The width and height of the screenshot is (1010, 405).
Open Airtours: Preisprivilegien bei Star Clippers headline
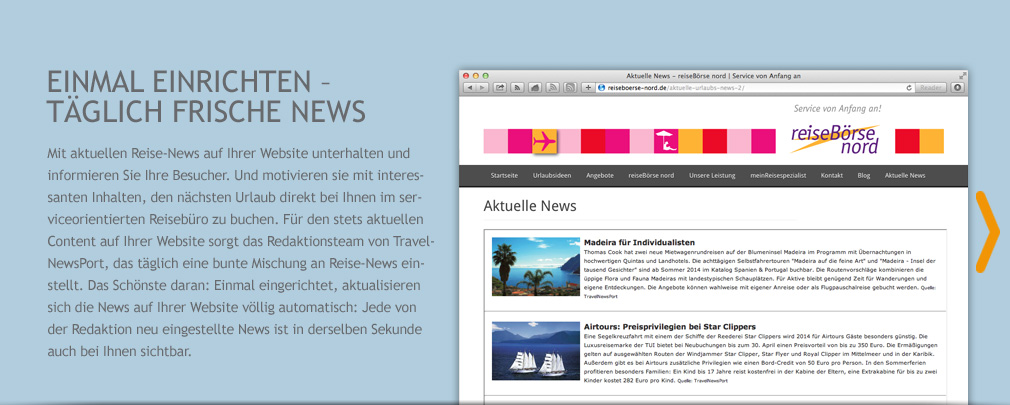(669, 327)
